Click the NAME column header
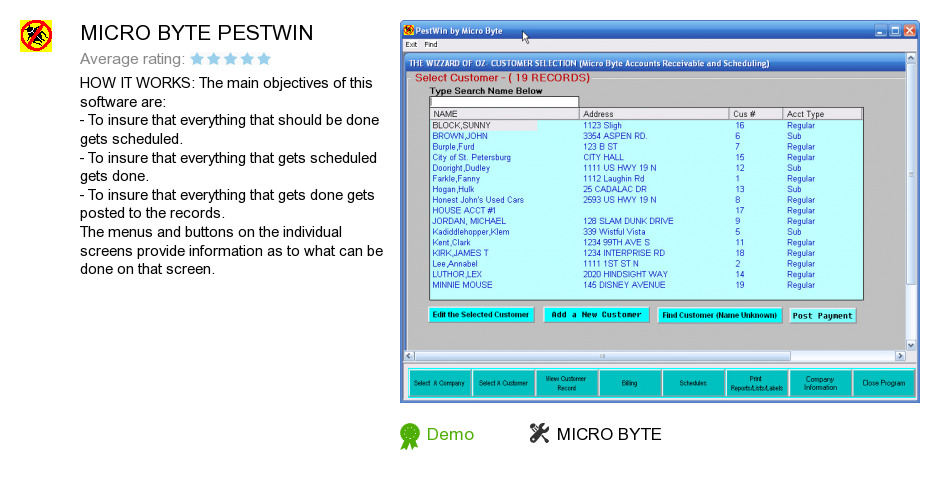Screen dimensions: 940x480 [x=504, y=114]
